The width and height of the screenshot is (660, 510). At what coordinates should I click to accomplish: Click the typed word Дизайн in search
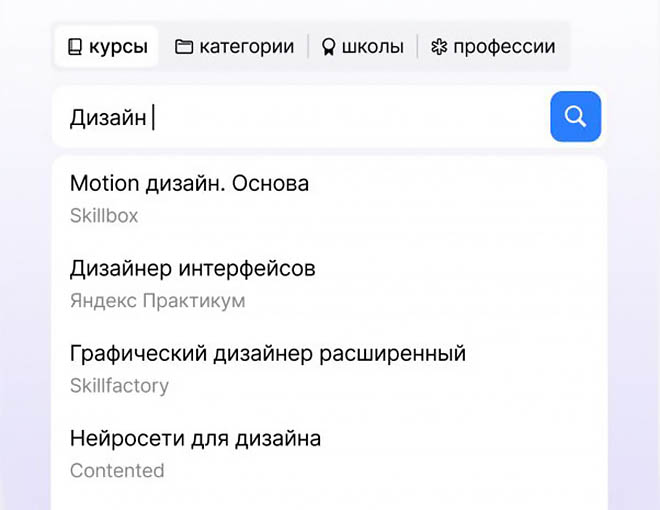[108, 118]
